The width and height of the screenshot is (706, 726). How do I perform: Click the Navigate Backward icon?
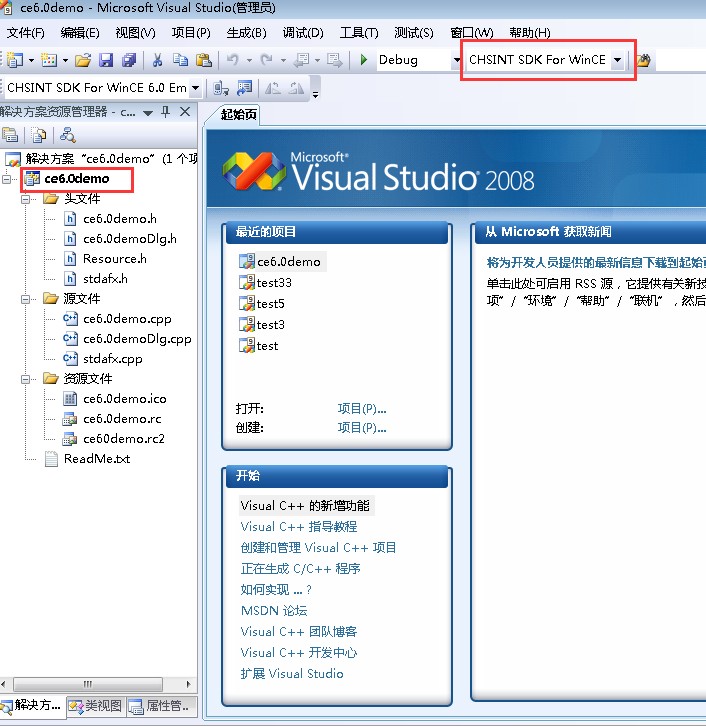point(302,60)
